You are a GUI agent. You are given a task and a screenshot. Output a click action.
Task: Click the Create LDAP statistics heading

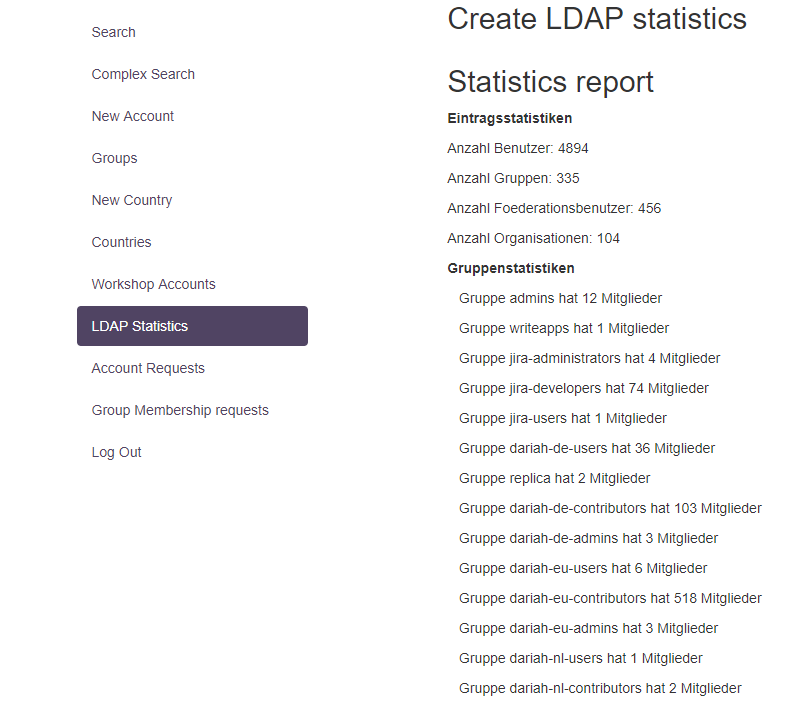[x=597, y=18]
